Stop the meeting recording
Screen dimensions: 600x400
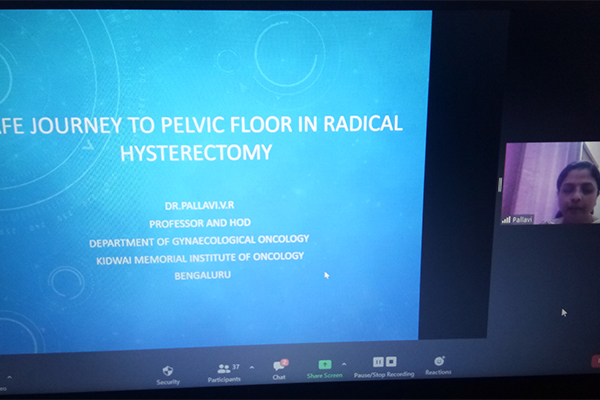pyautogui.click(x=392, y=362)
